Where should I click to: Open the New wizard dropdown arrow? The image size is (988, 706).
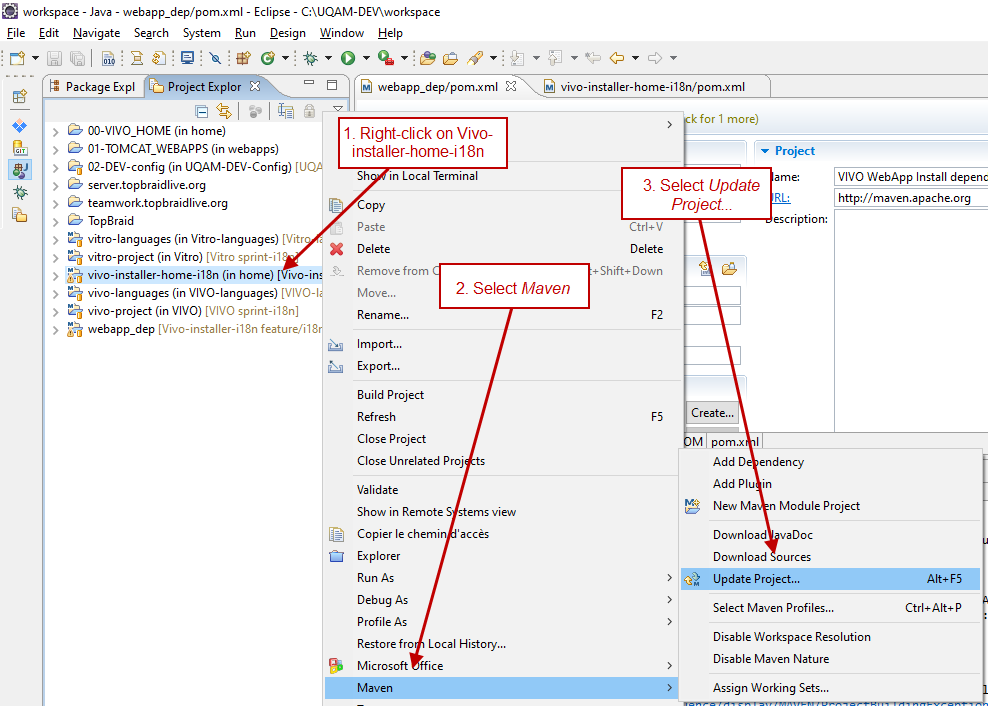pyautogui.click(x=35, y=58)
